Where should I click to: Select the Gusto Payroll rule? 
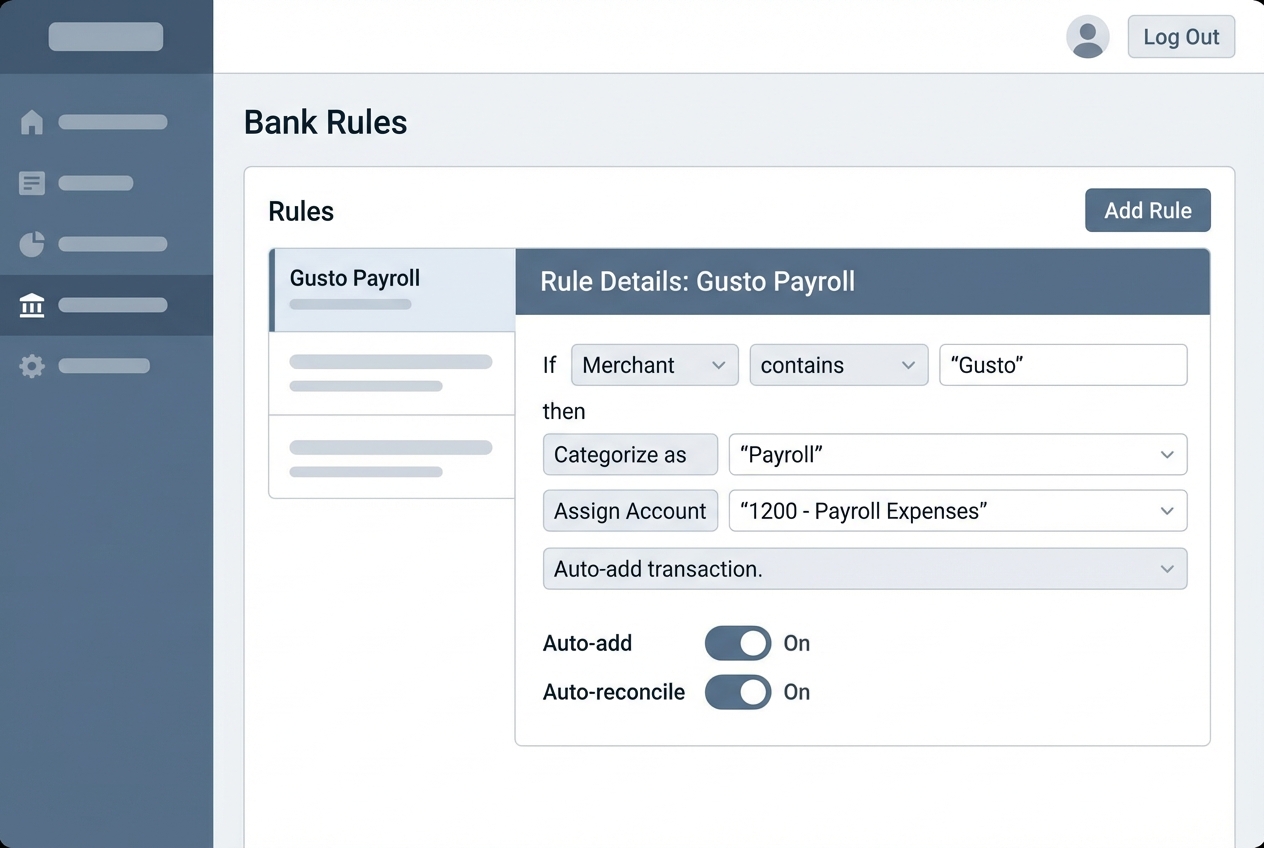point(391,285)
